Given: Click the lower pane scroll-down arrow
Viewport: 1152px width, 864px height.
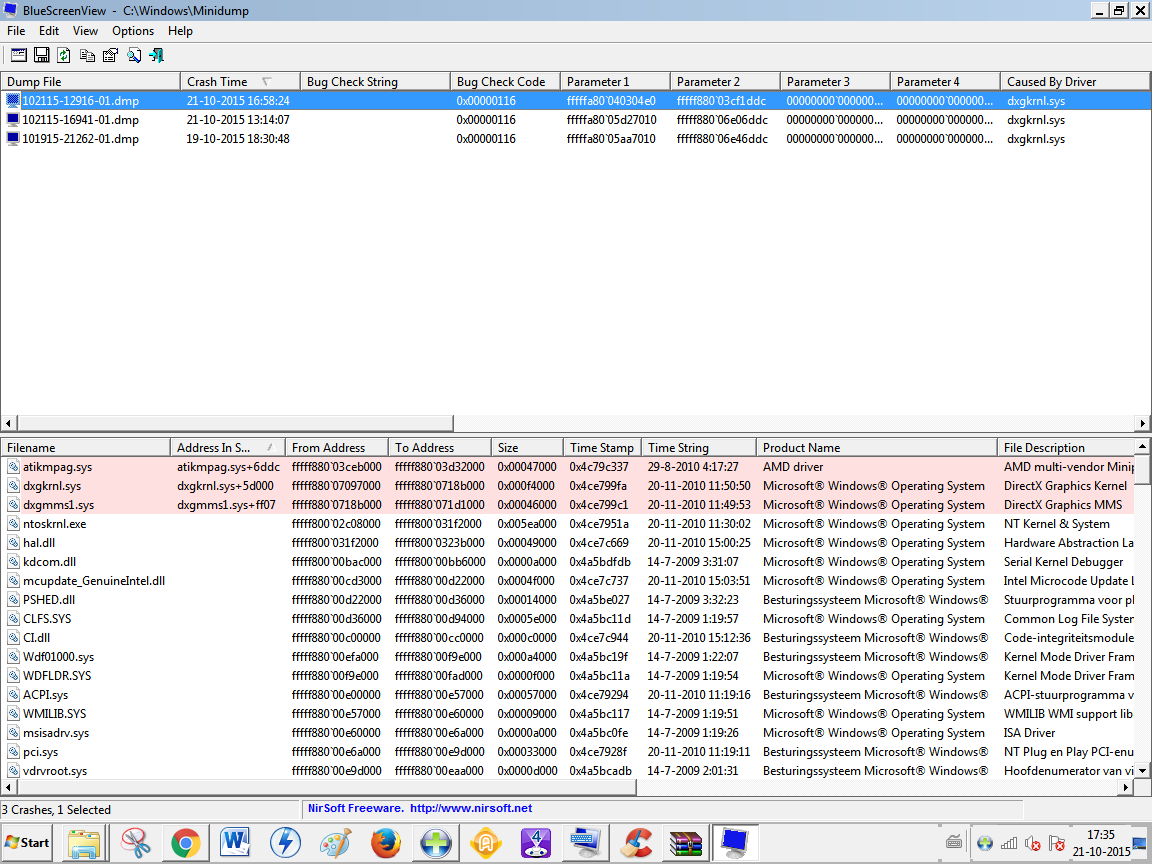Looking at the screenshot, I should click(x=1142, y=770).
